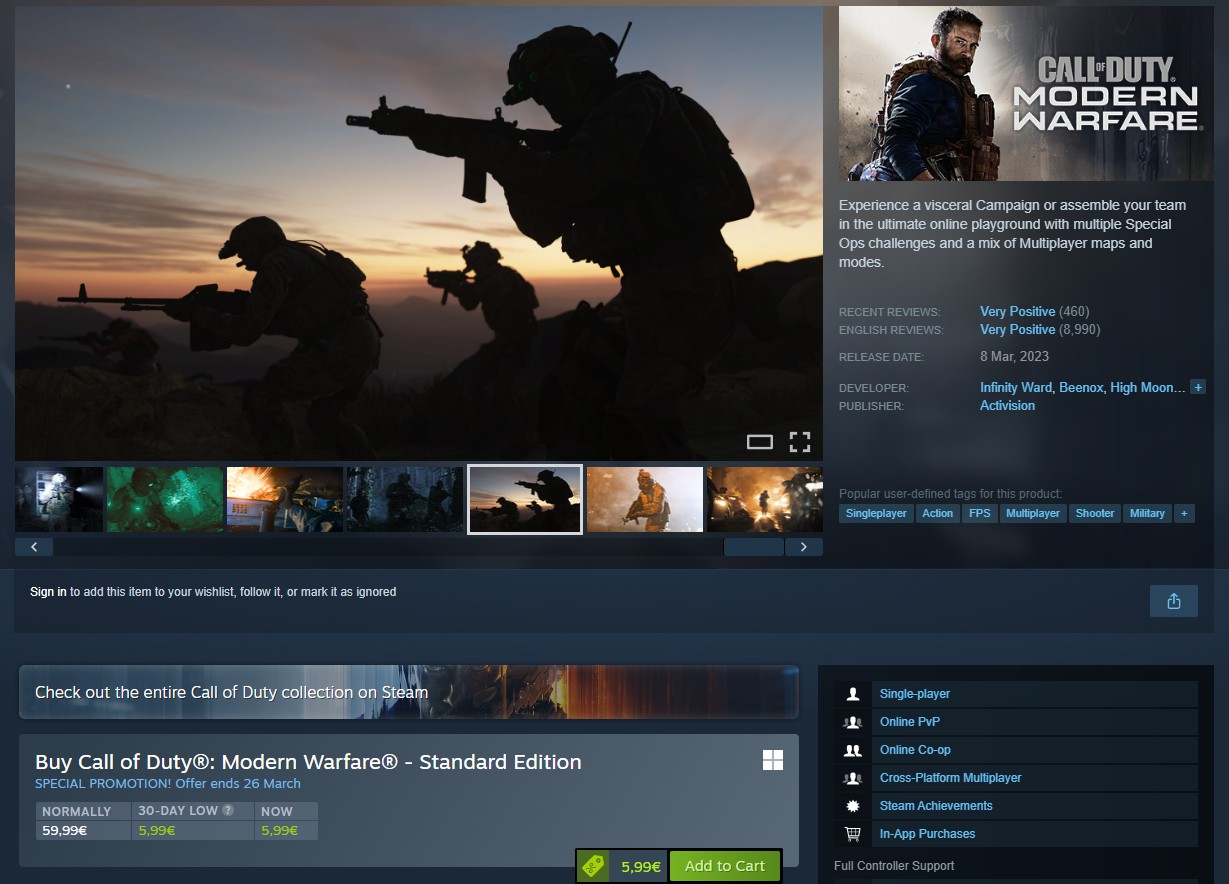Open Very Positive English reviews link
The width and height of the screenshot is (1229, 884).
1017,329
